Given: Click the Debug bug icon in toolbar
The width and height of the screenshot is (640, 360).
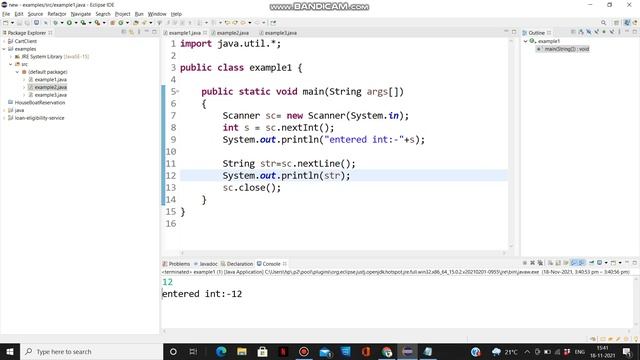Looking at the screenshot, I should pyautogui.click(x=56, y=23).
